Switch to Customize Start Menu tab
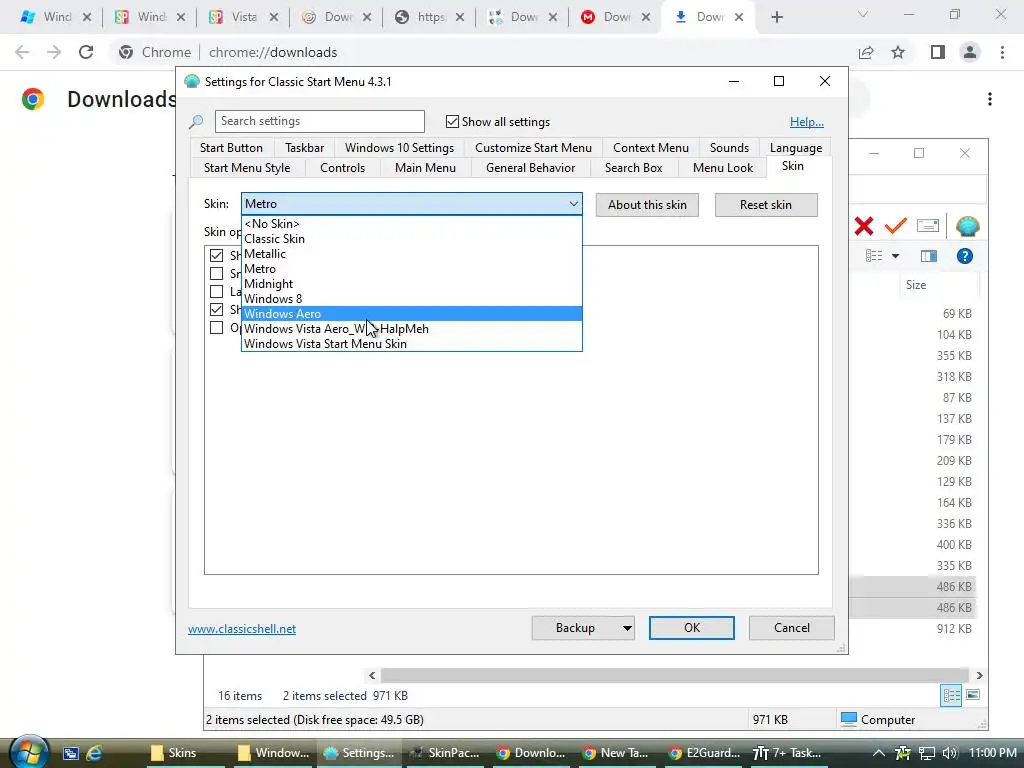 pyautogui.click(x=533, y=148)
